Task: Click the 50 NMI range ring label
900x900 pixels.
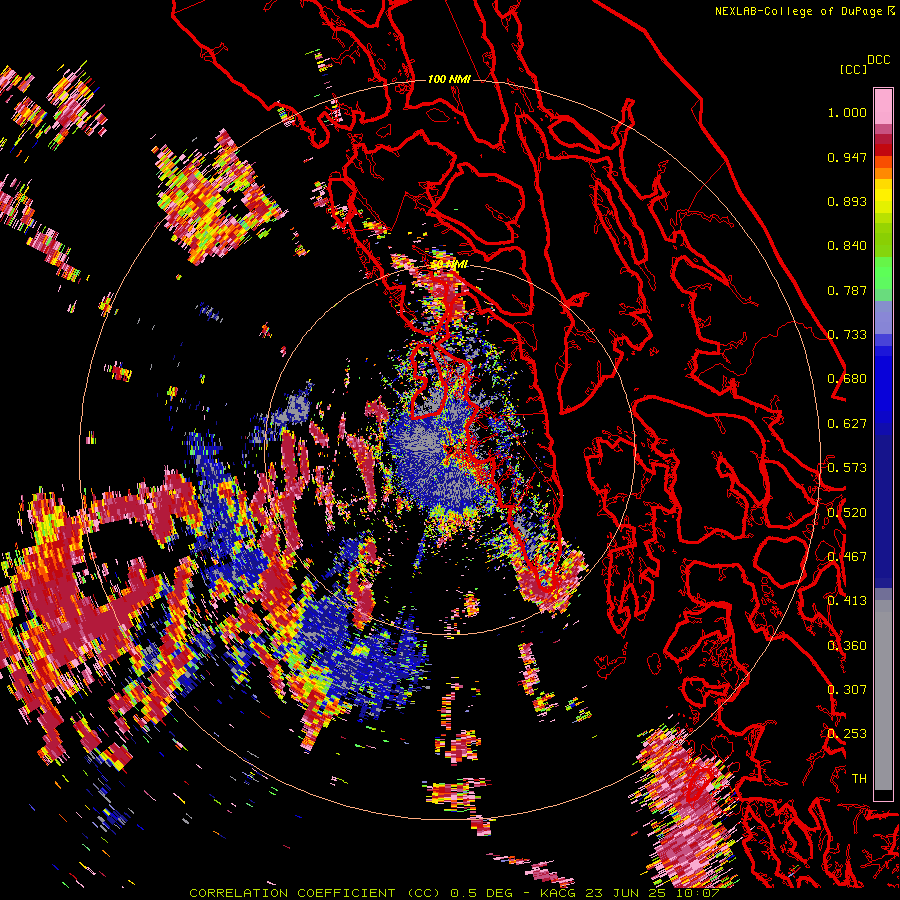Action: (x=449, y=264)
